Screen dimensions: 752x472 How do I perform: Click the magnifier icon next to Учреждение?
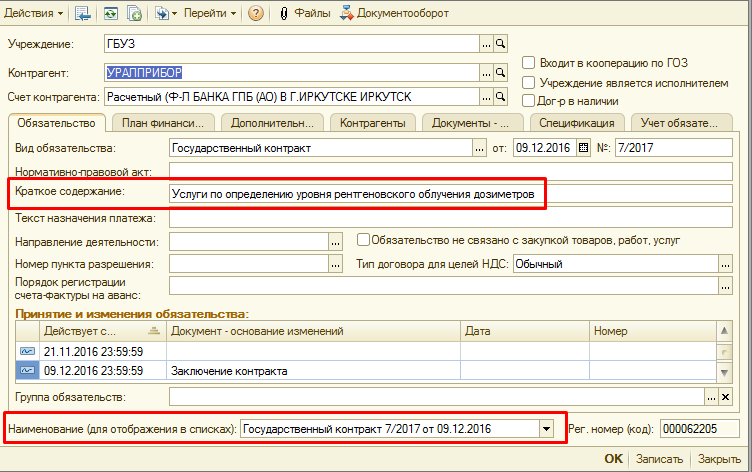click(x=501, y=45)
